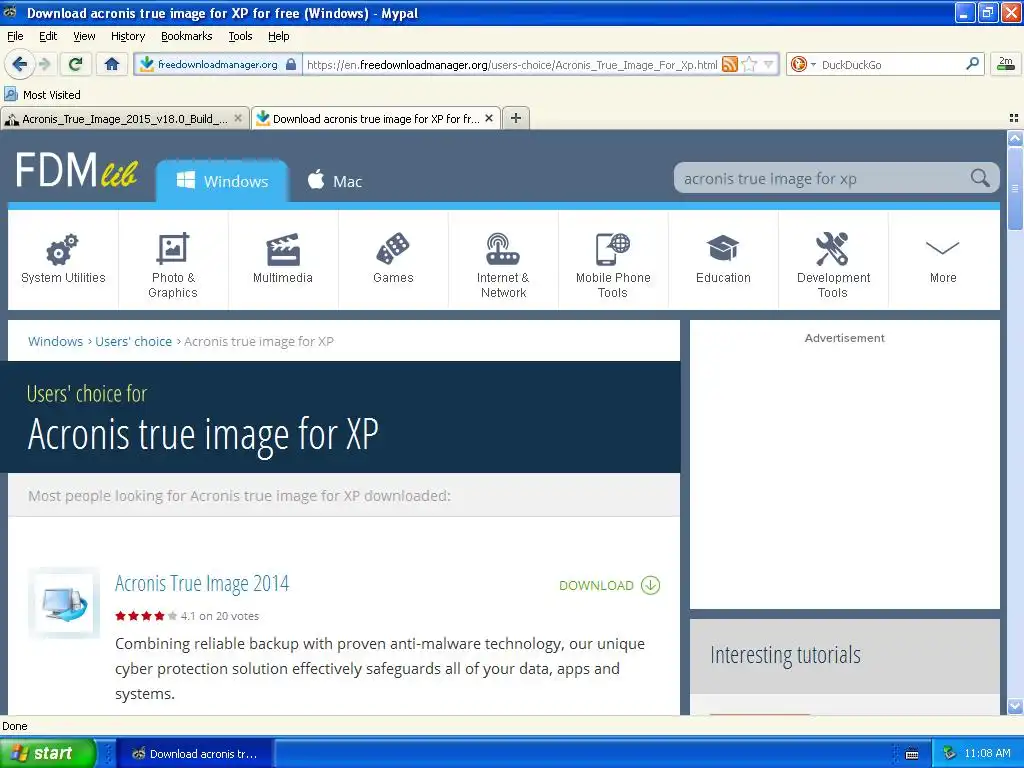The image size is (1024, 768).
Task: Open the System Utilities category
Action: tap(63, 259)
